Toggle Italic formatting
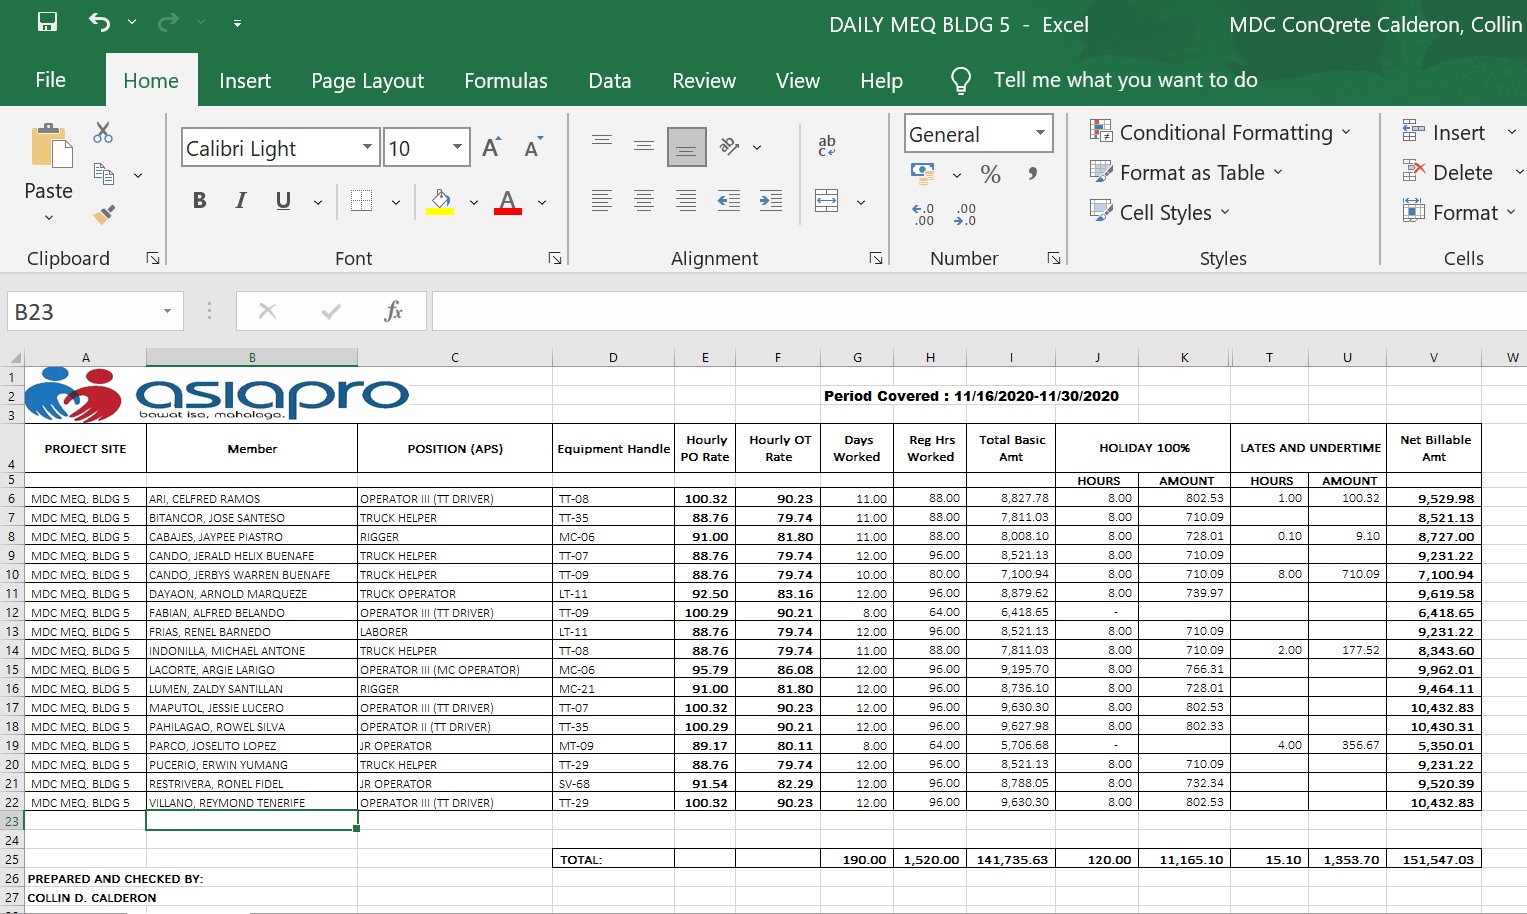Screen dimensions: 1527x914 (x=241, y=201)
